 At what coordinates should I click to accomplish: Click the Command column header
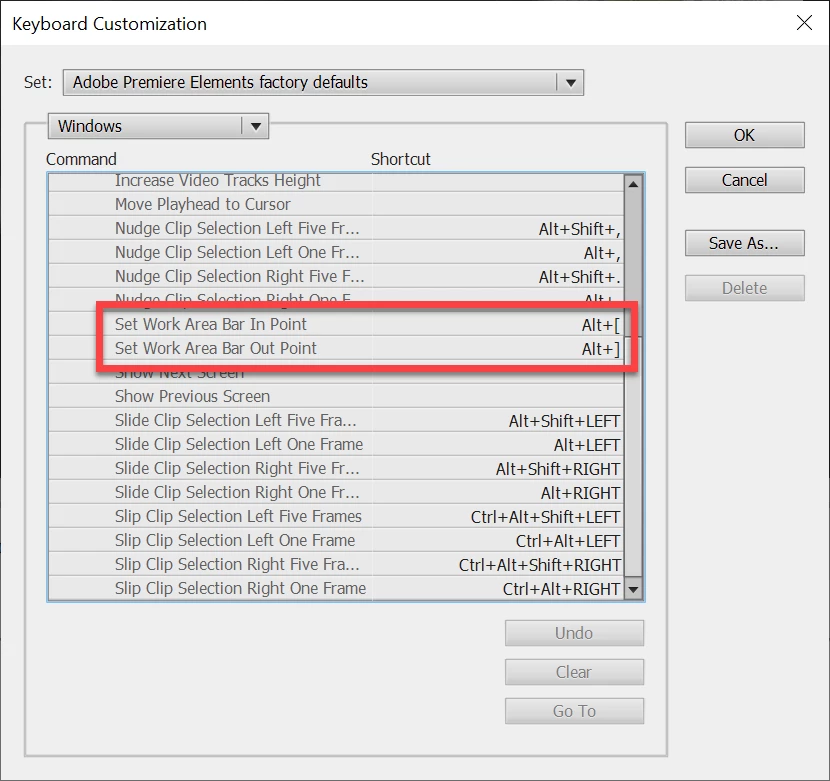click(x=81, y=159)
